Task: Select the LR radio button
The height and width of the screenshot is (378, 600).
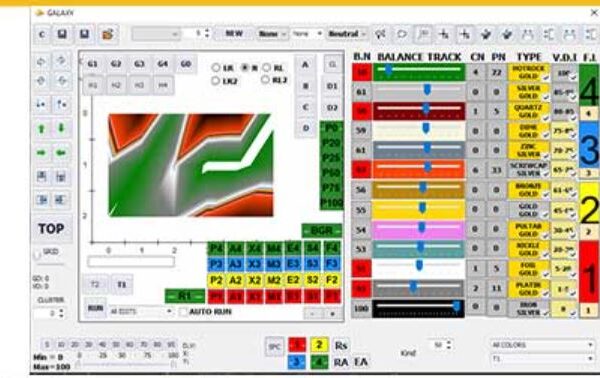Action: 216,68
